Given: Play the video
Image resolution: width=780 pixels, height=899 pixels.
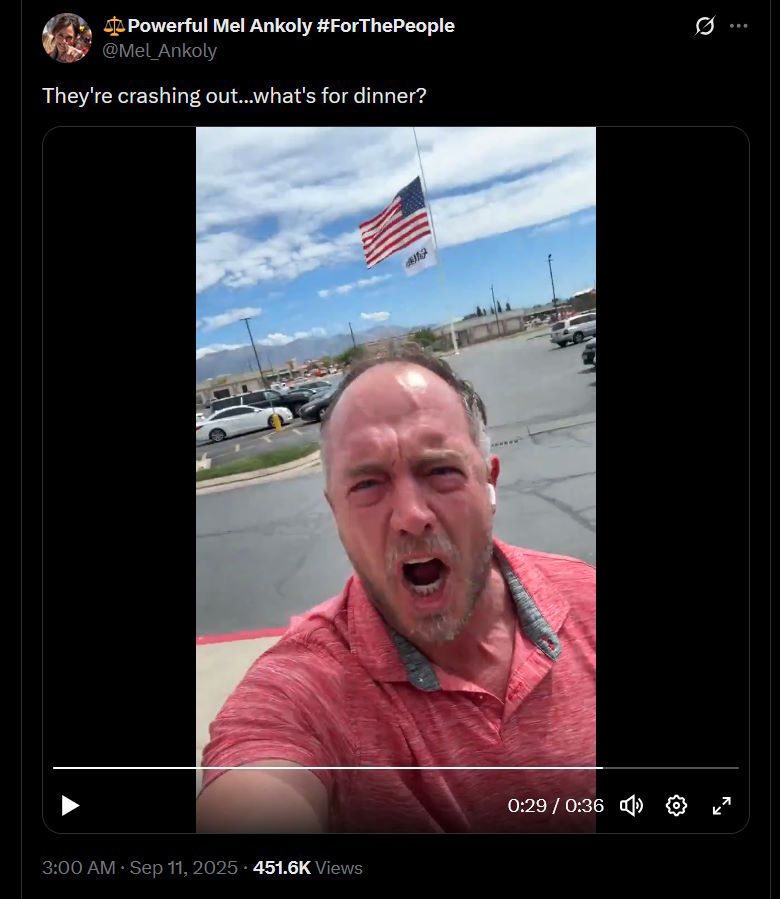Looking at the screenshot, I should [x=70, y=806].
